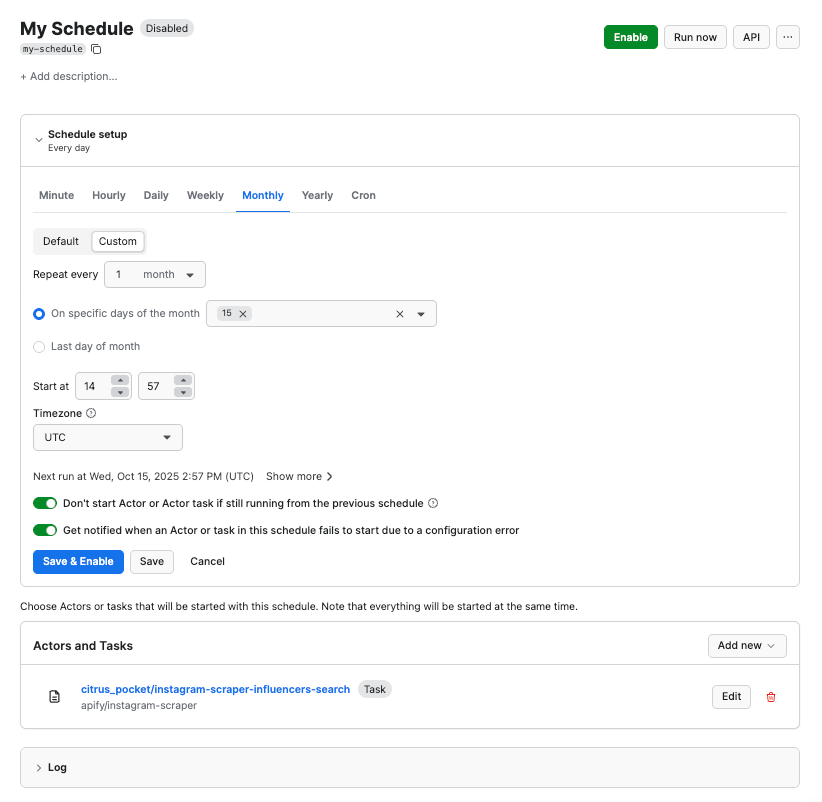Switch to the Weekly tab
The image size is (822, 802).
205,196
